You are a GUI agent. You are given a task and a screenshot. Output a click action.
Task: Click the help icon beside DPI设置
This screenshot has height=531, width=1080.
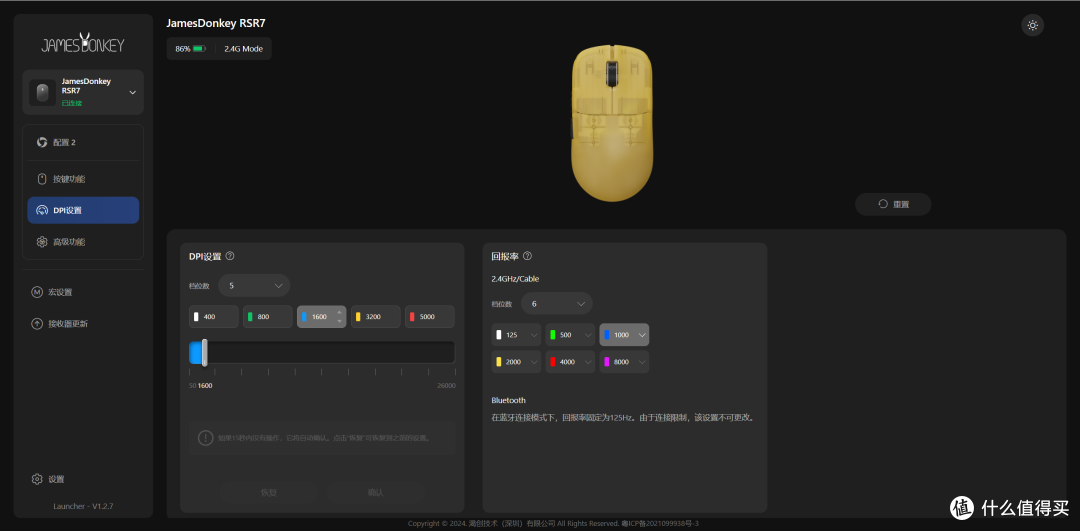[x=230, y=256]
